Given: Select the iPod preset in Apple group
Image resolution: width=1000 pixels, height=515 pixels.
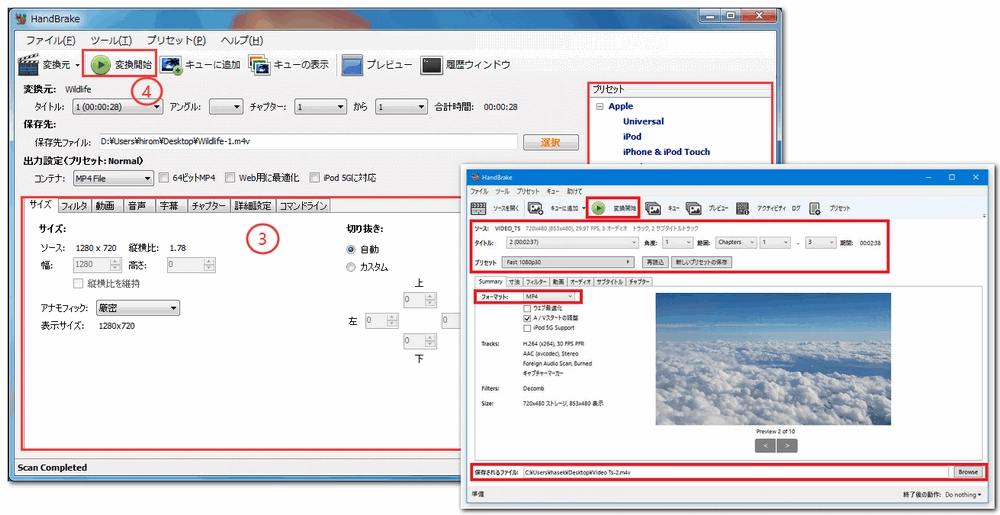Looking at the screenshot, I should pos(632,136).
